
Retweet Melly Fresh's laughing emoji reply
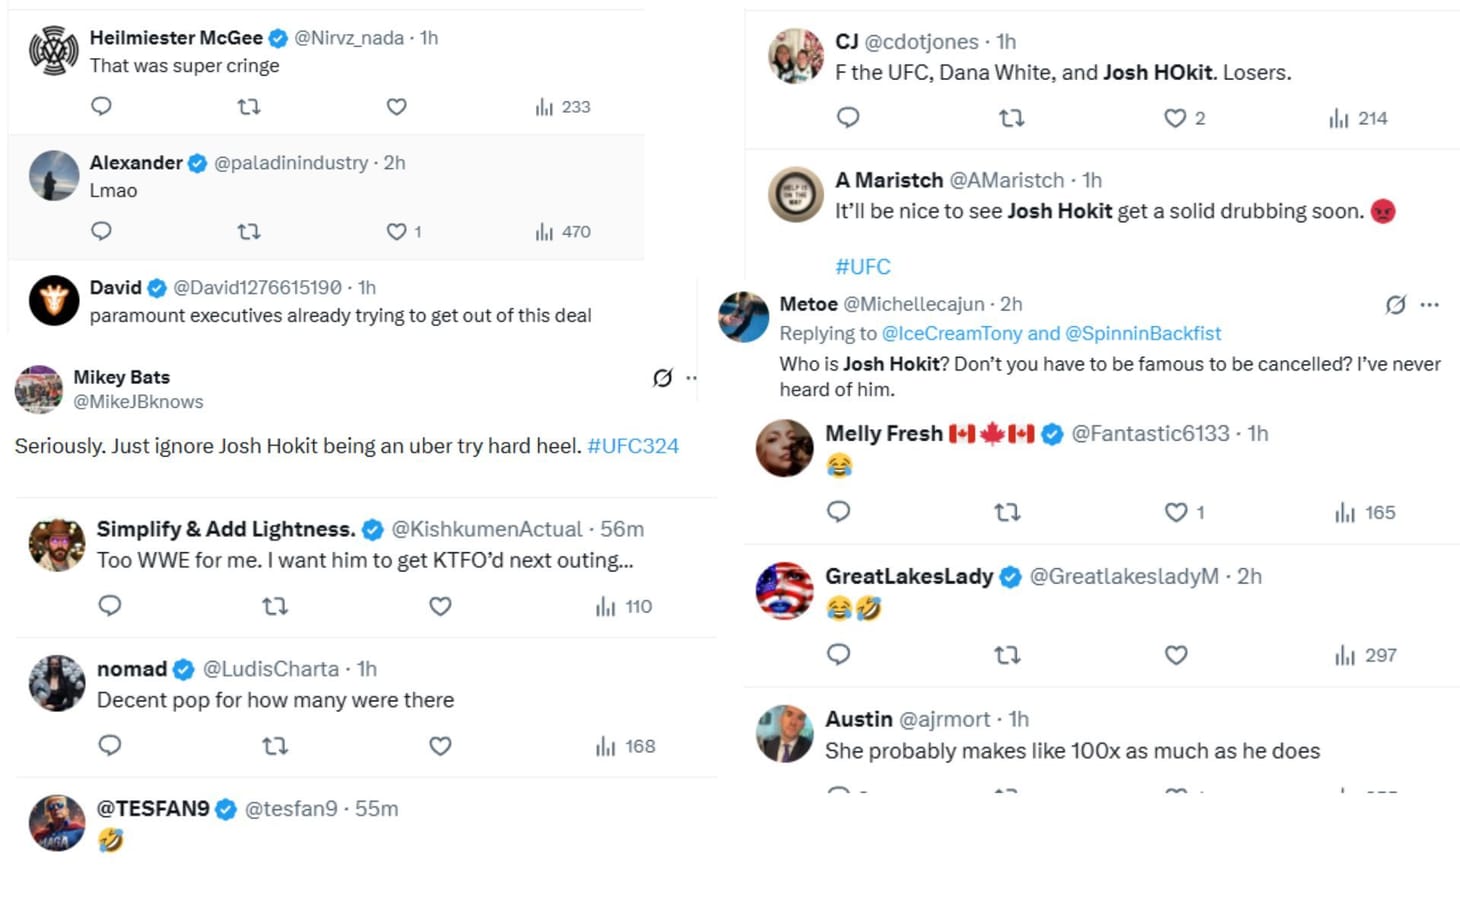pyautogui.click(x=1007, y=512)
